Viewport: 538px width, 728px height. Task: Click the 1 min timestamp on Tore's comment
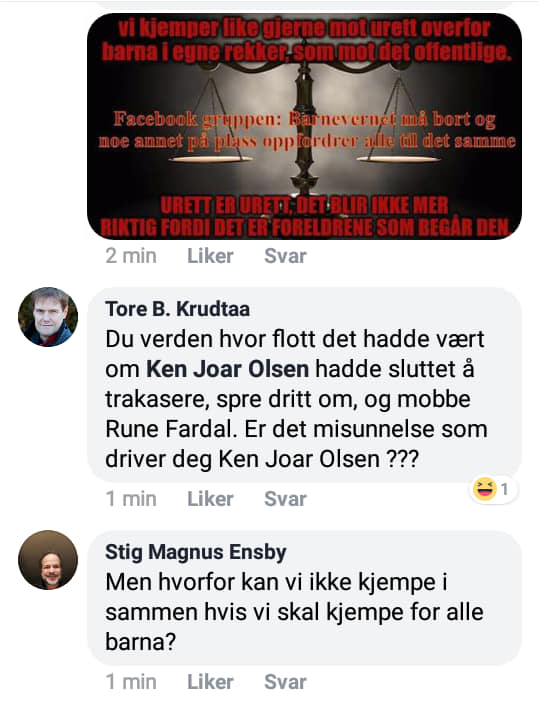[x=131, y=499]
